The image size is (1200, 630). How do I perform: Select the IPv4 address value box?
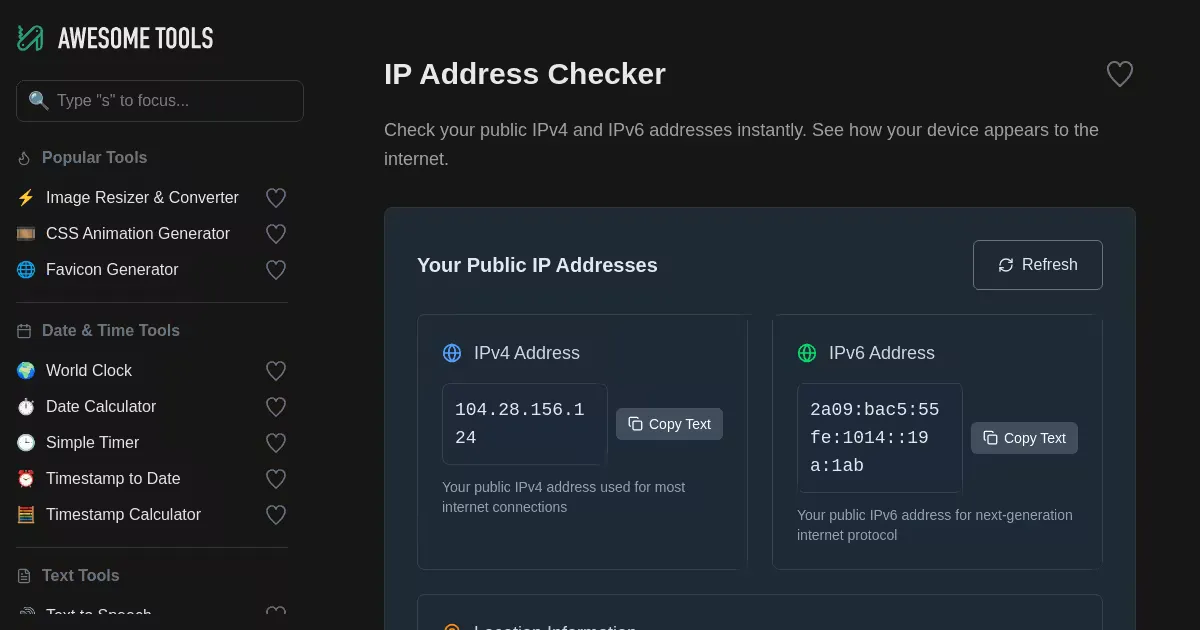click(x=524, y=424)
